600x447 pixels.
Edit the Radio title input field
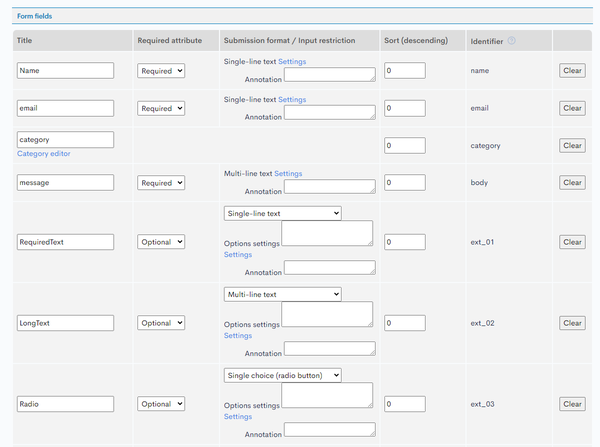coord(65,404)
